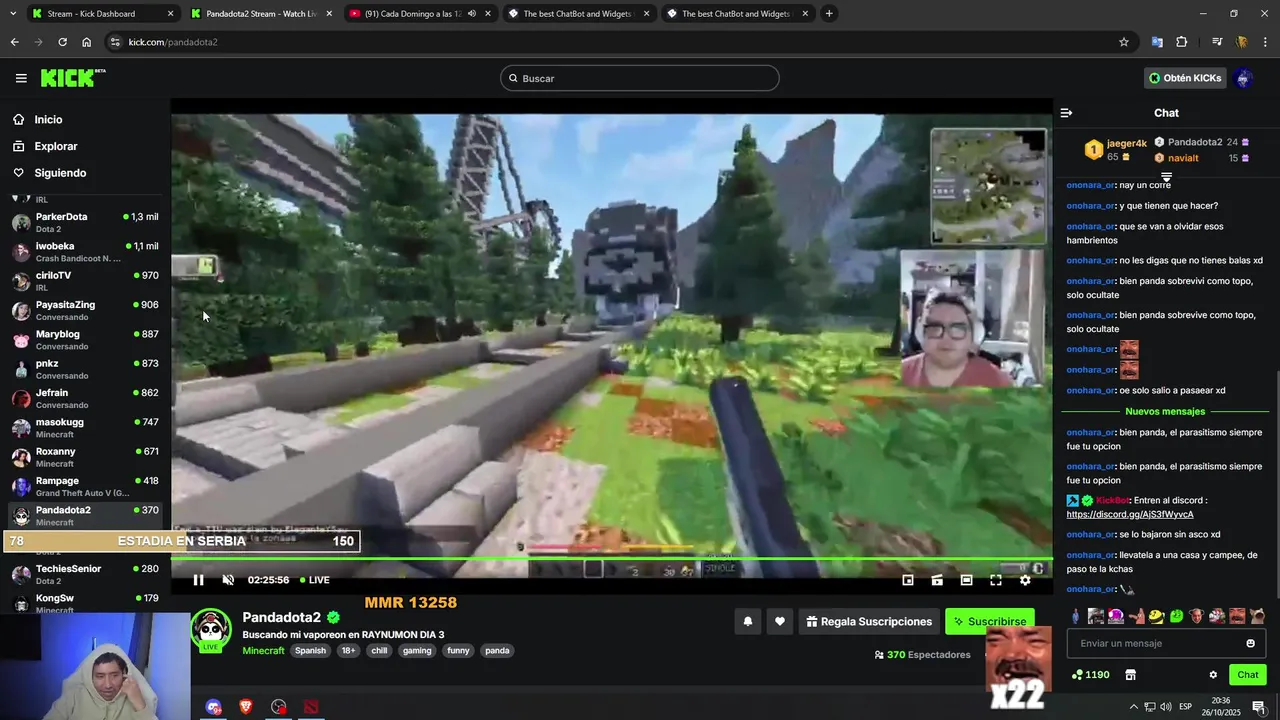
Task: Show hidden system tray icons
Action: click(1133, 707)
